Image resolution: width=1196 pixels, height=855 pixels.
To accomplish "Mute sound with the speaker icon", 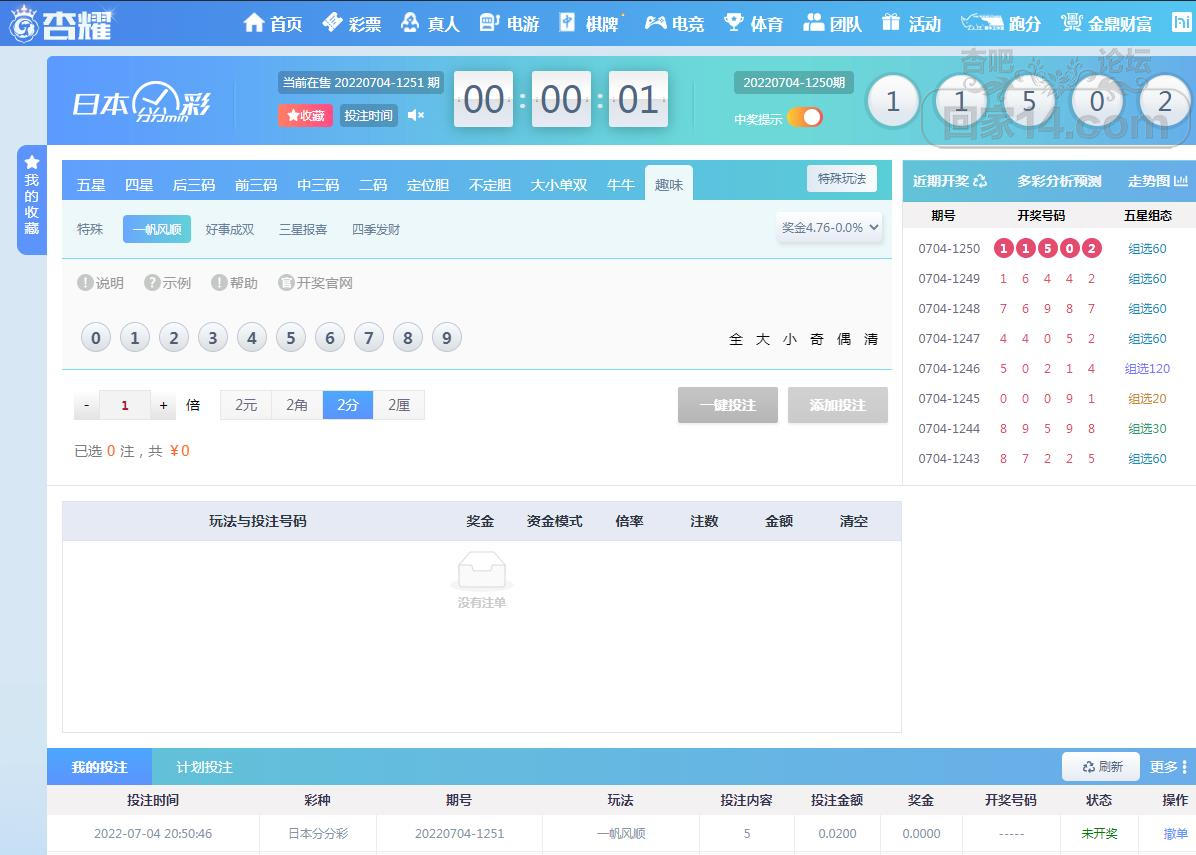I will pyautogui.click(x=416, y=115).
